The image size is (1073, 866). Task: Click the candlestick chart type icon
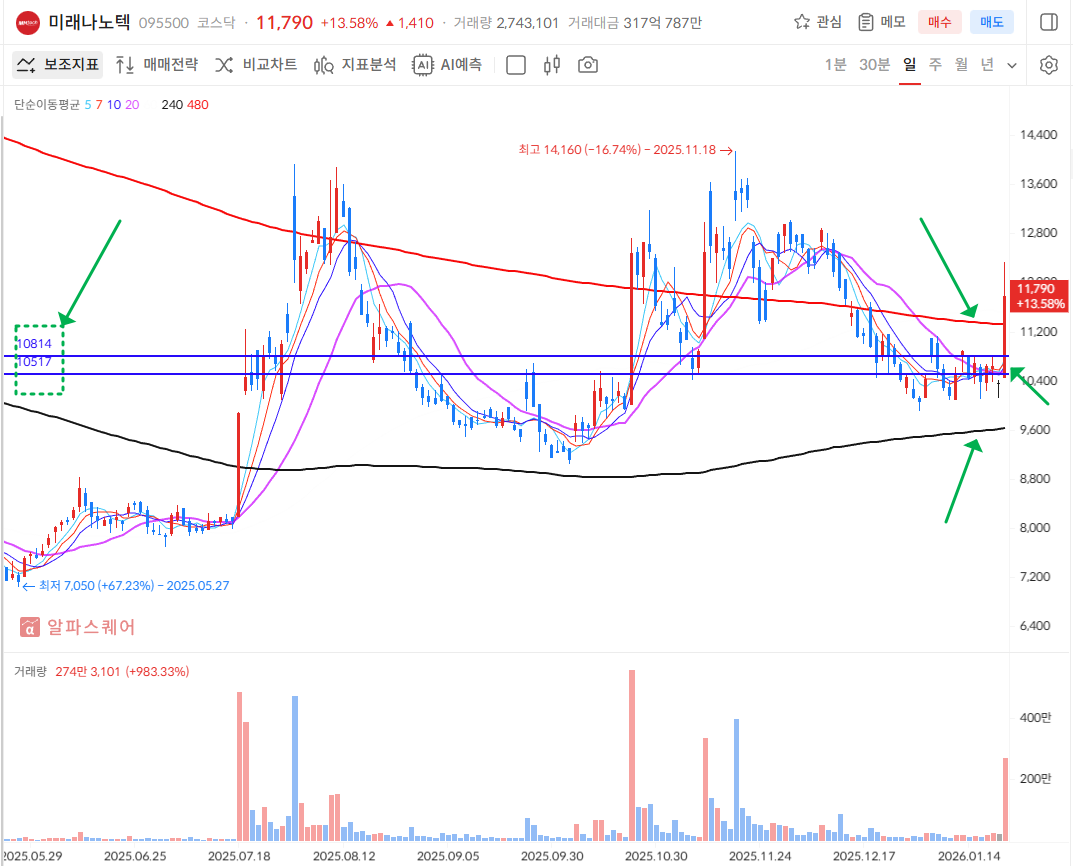point(551,65)
